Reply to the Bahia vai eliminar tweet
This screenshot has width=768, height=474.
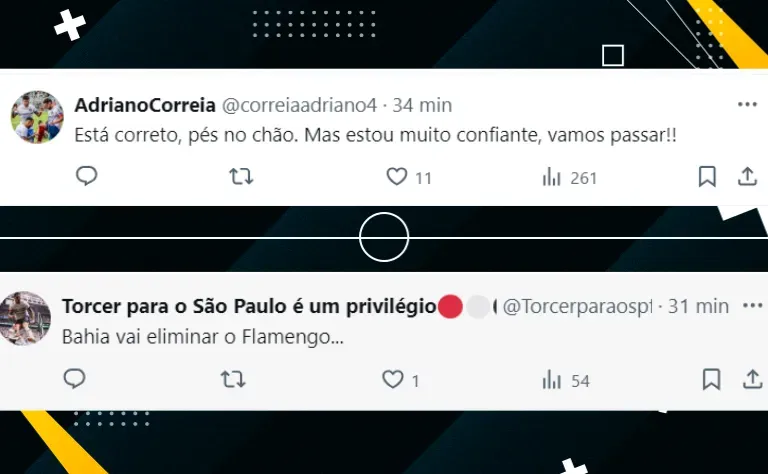pos(74,379)
